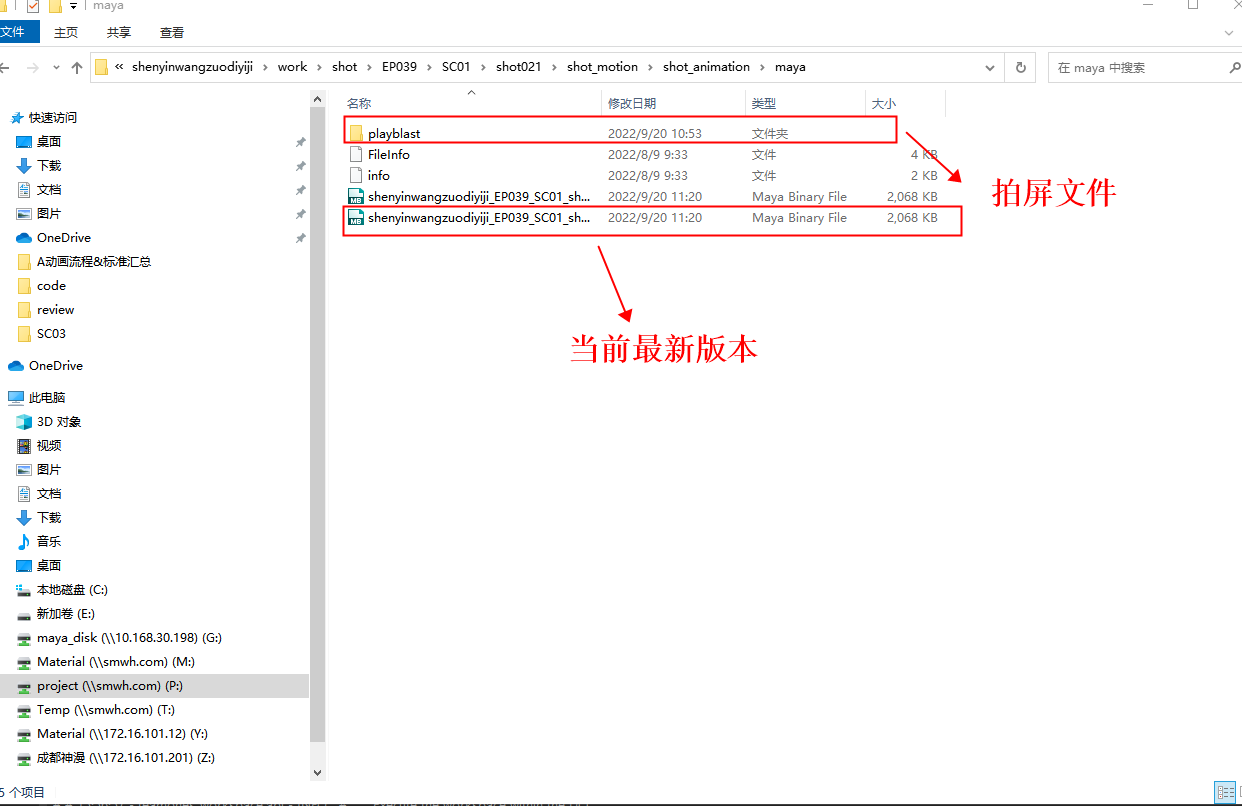Viewport: 1242px width, 806px height.
Task: Select the second Maya Binary file name
Action: [x=479, y=217]
